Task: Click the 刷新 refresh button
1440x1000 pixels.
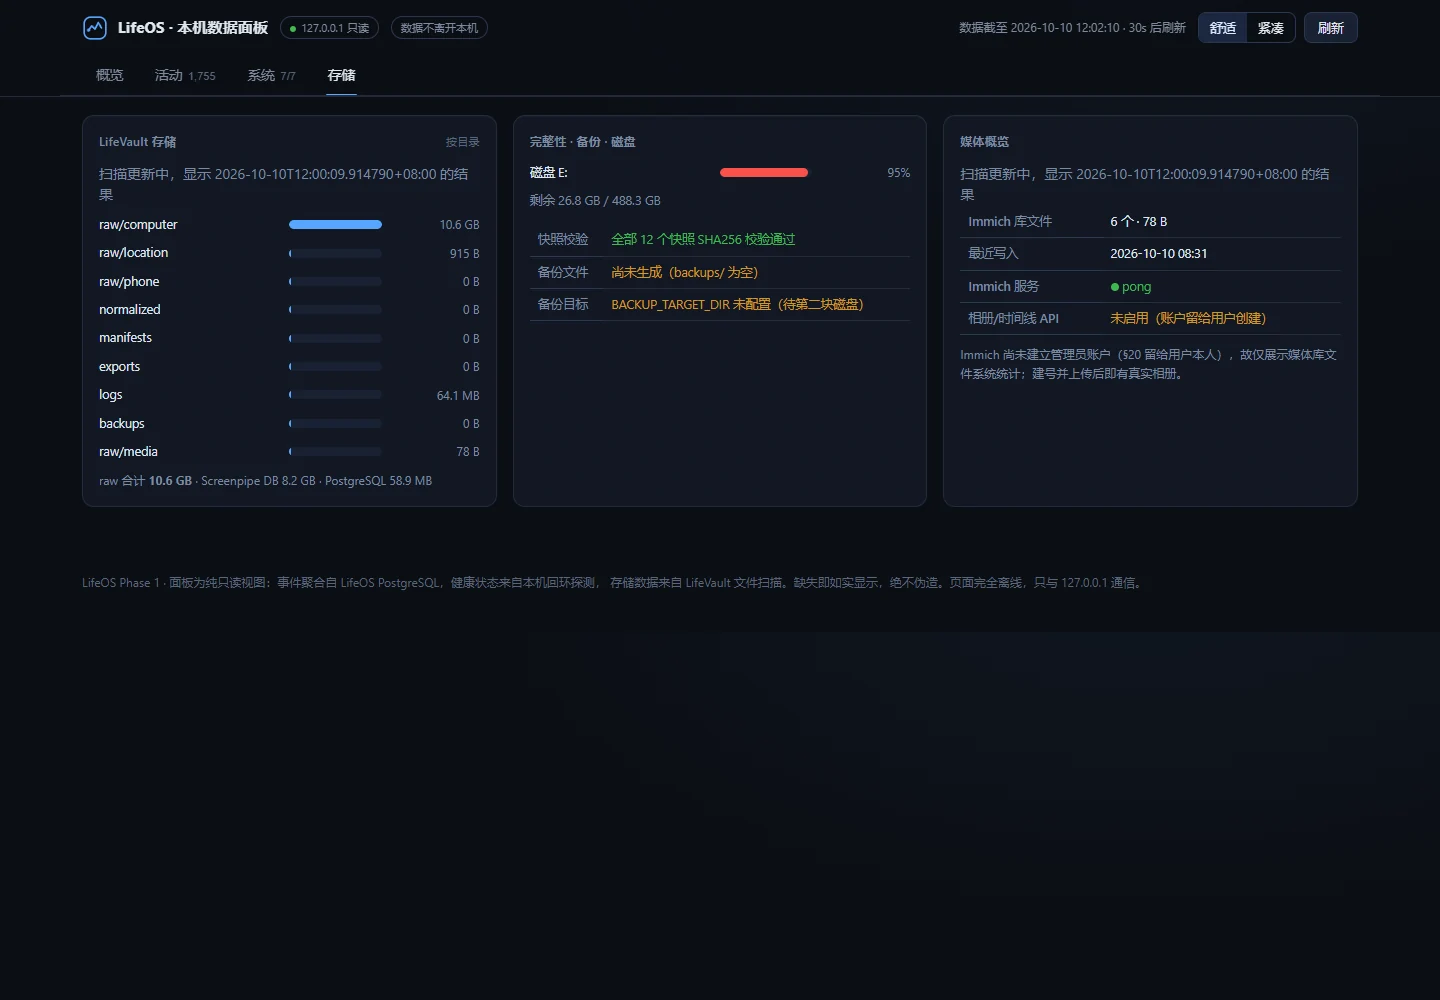Action: click(1331, 28)
